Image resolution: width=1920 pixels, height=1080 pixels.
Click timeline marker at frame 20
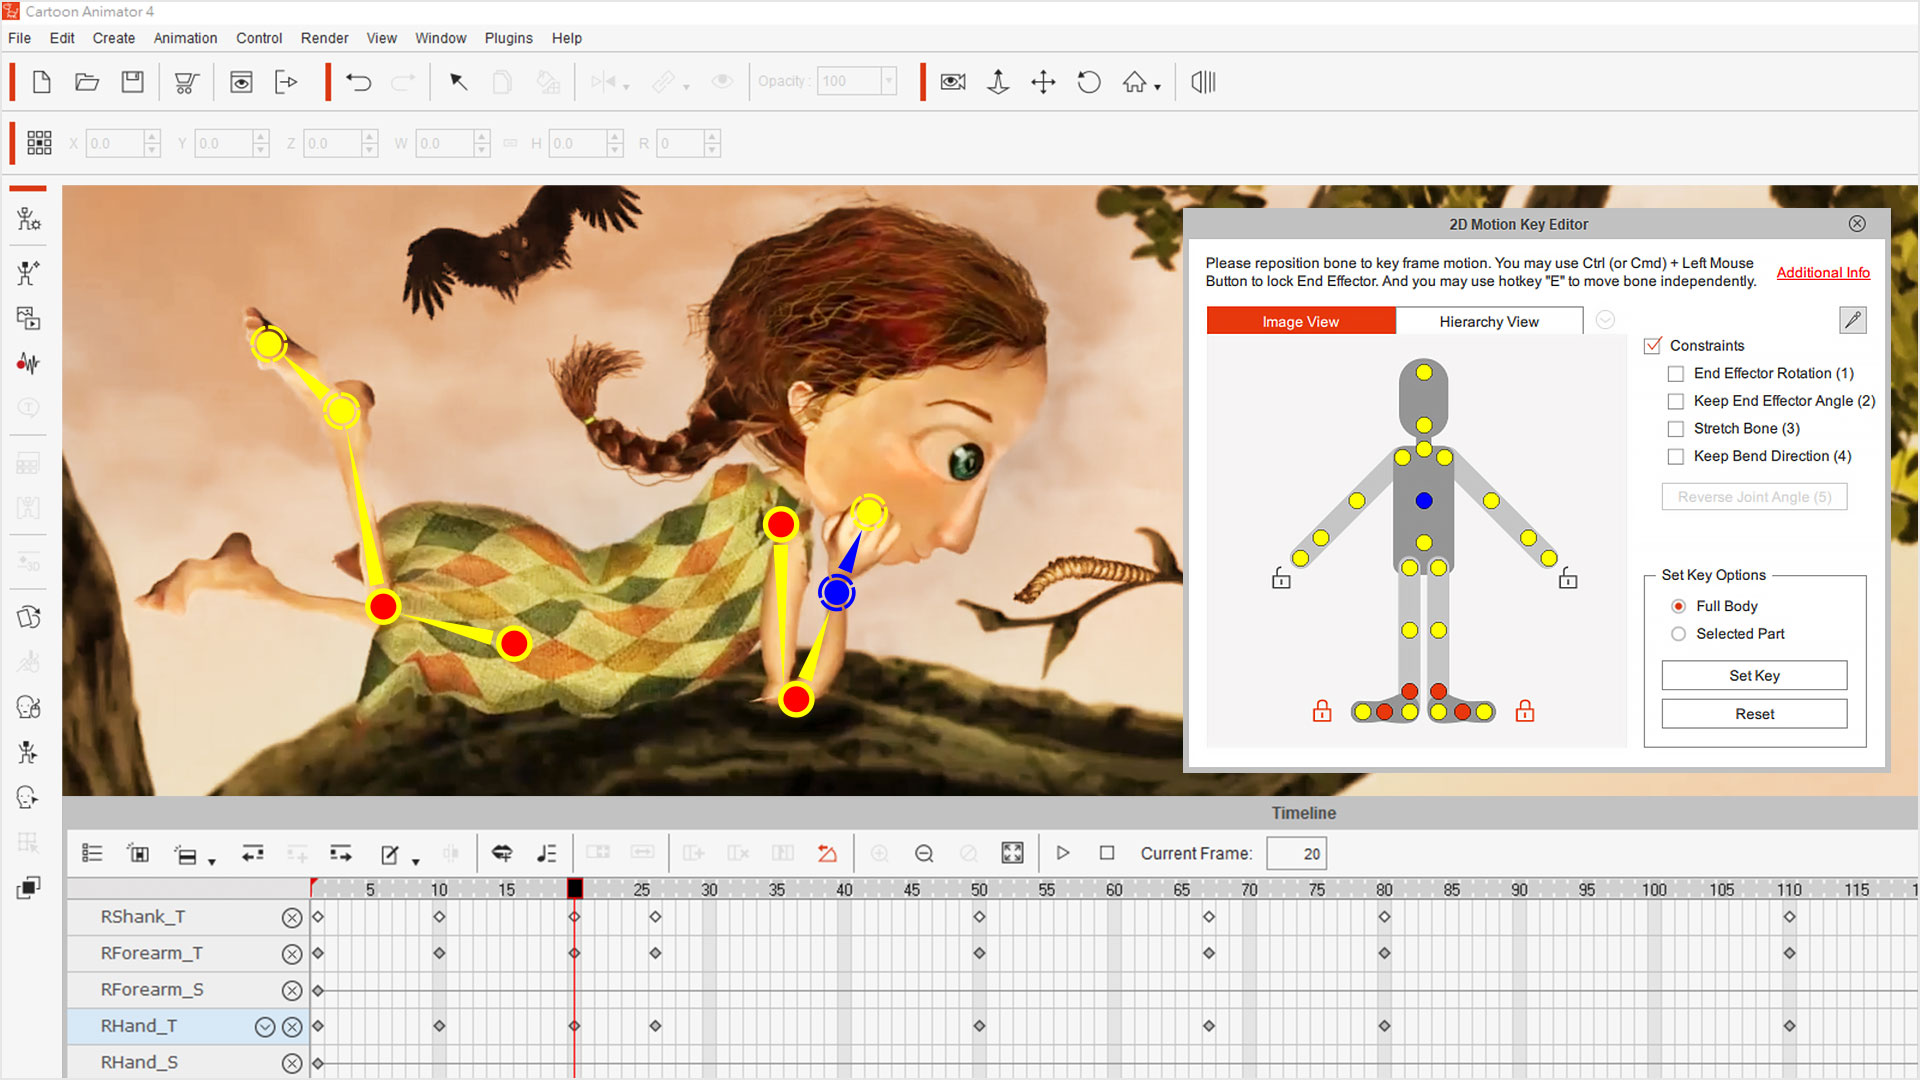(574, 889)
